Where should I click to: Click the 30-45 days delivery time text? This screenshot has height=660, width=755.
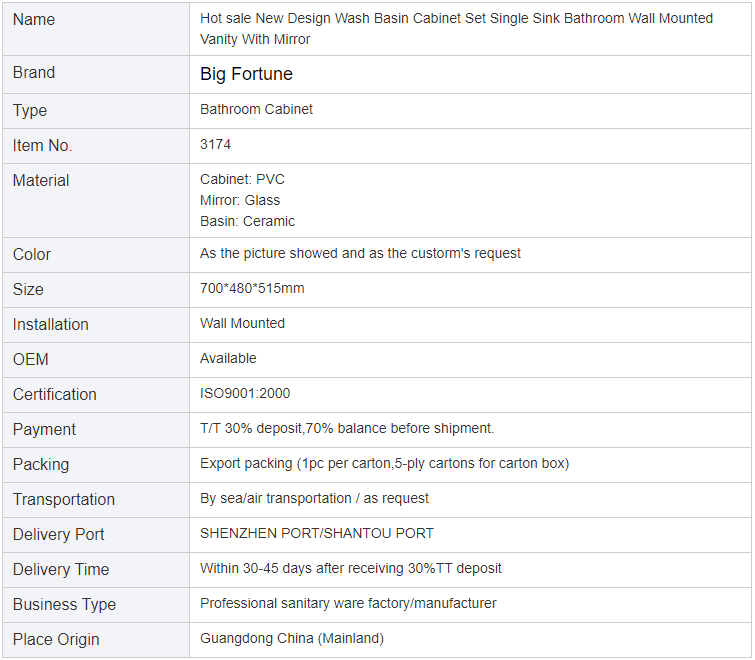pyautogui.click(x=351, y=568)
